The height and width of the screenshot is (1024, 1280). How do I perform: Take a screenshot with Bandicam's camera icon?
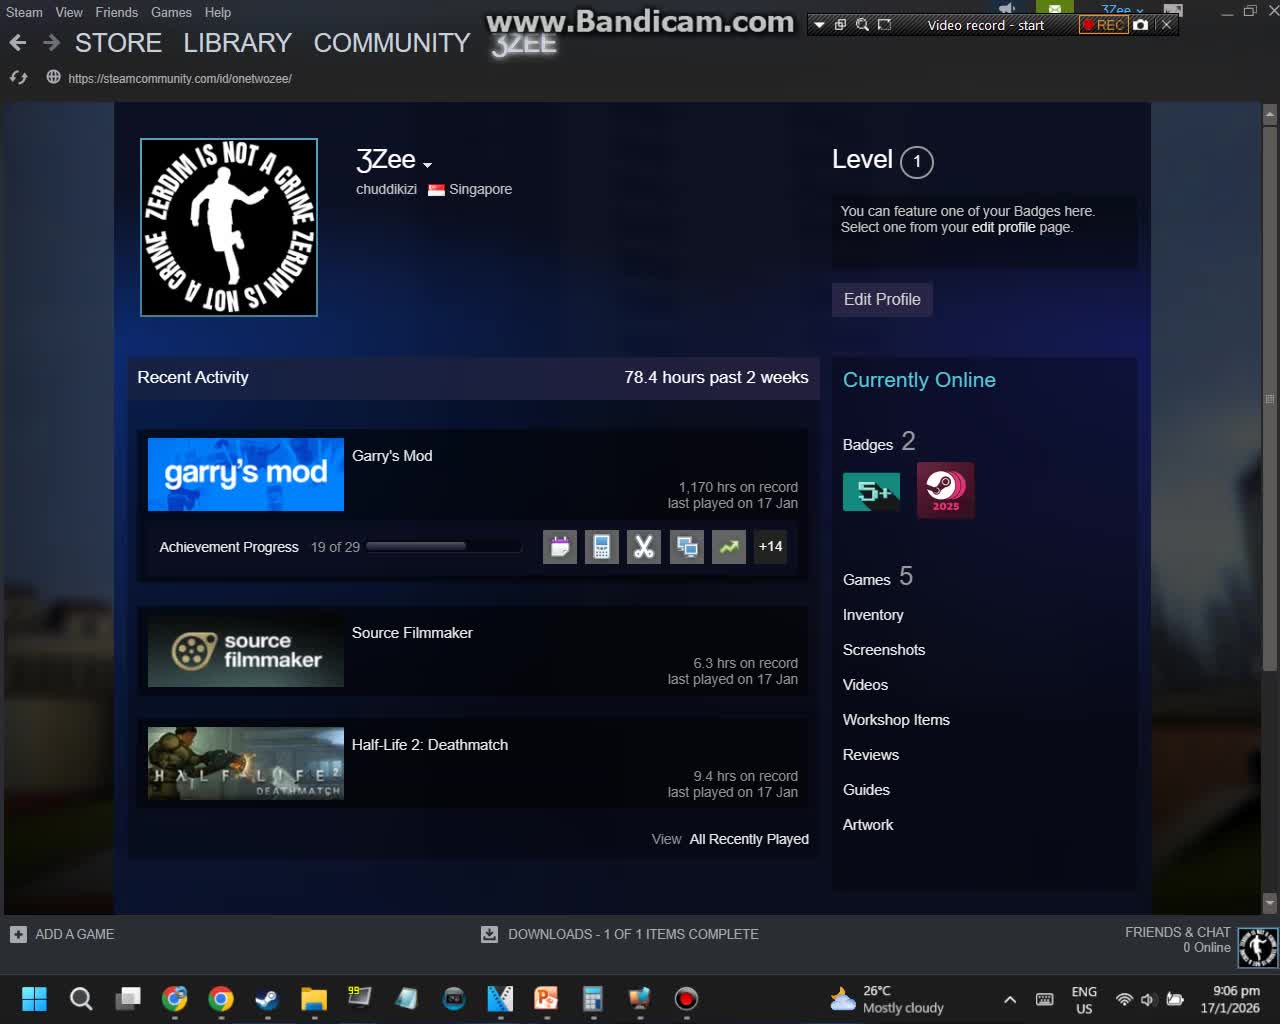[1141, 25]
